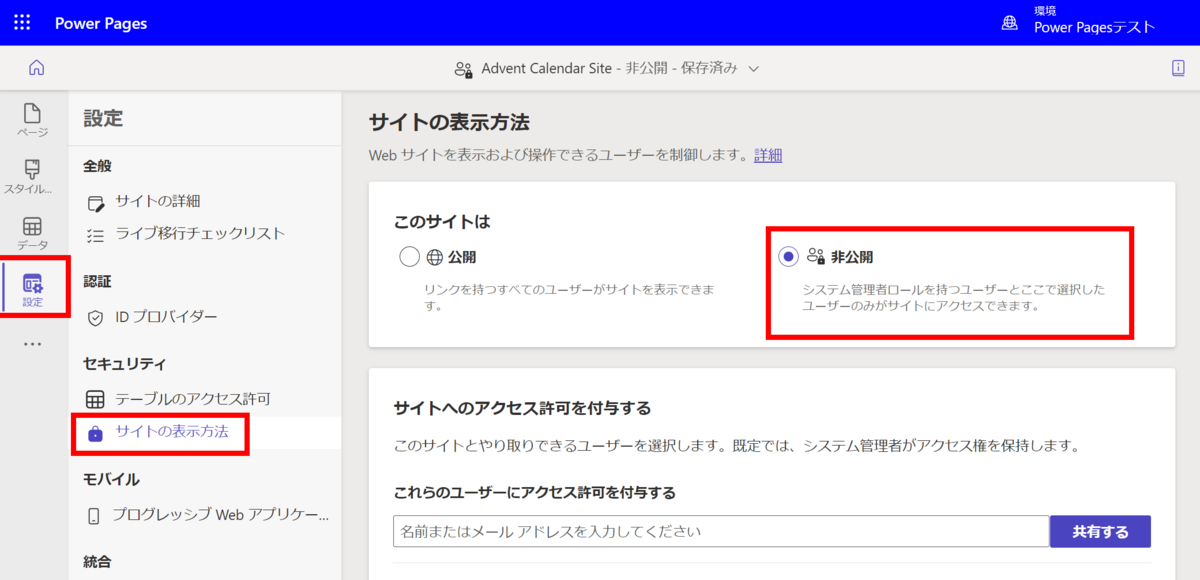Go to the Home icon
Screen dimensions: 1200x580
coord(37,68)
